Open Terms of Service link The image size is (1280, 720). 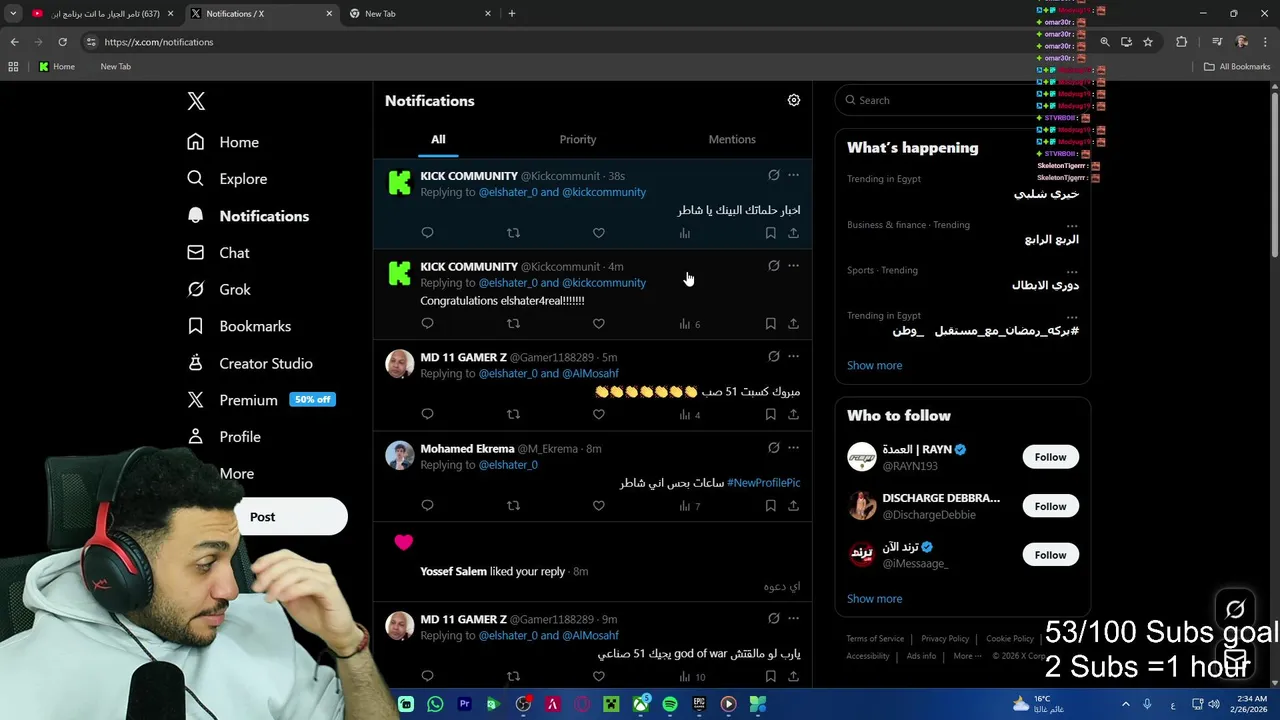(x=875, y=639)
